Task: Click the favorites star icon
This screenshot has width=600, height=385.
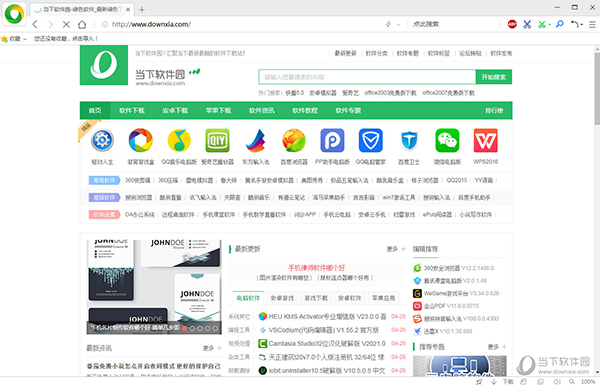Action: [x=5, y=39]
